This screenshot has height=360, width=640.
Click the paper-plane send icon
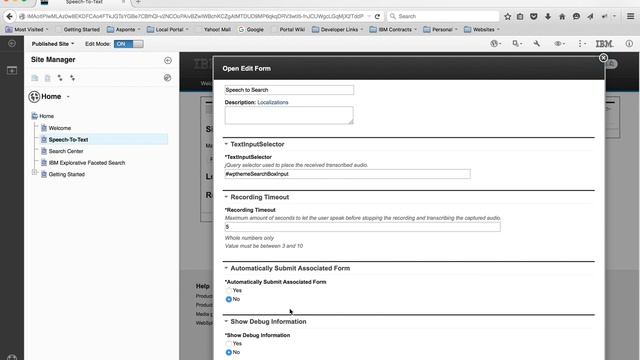(591, 16)
